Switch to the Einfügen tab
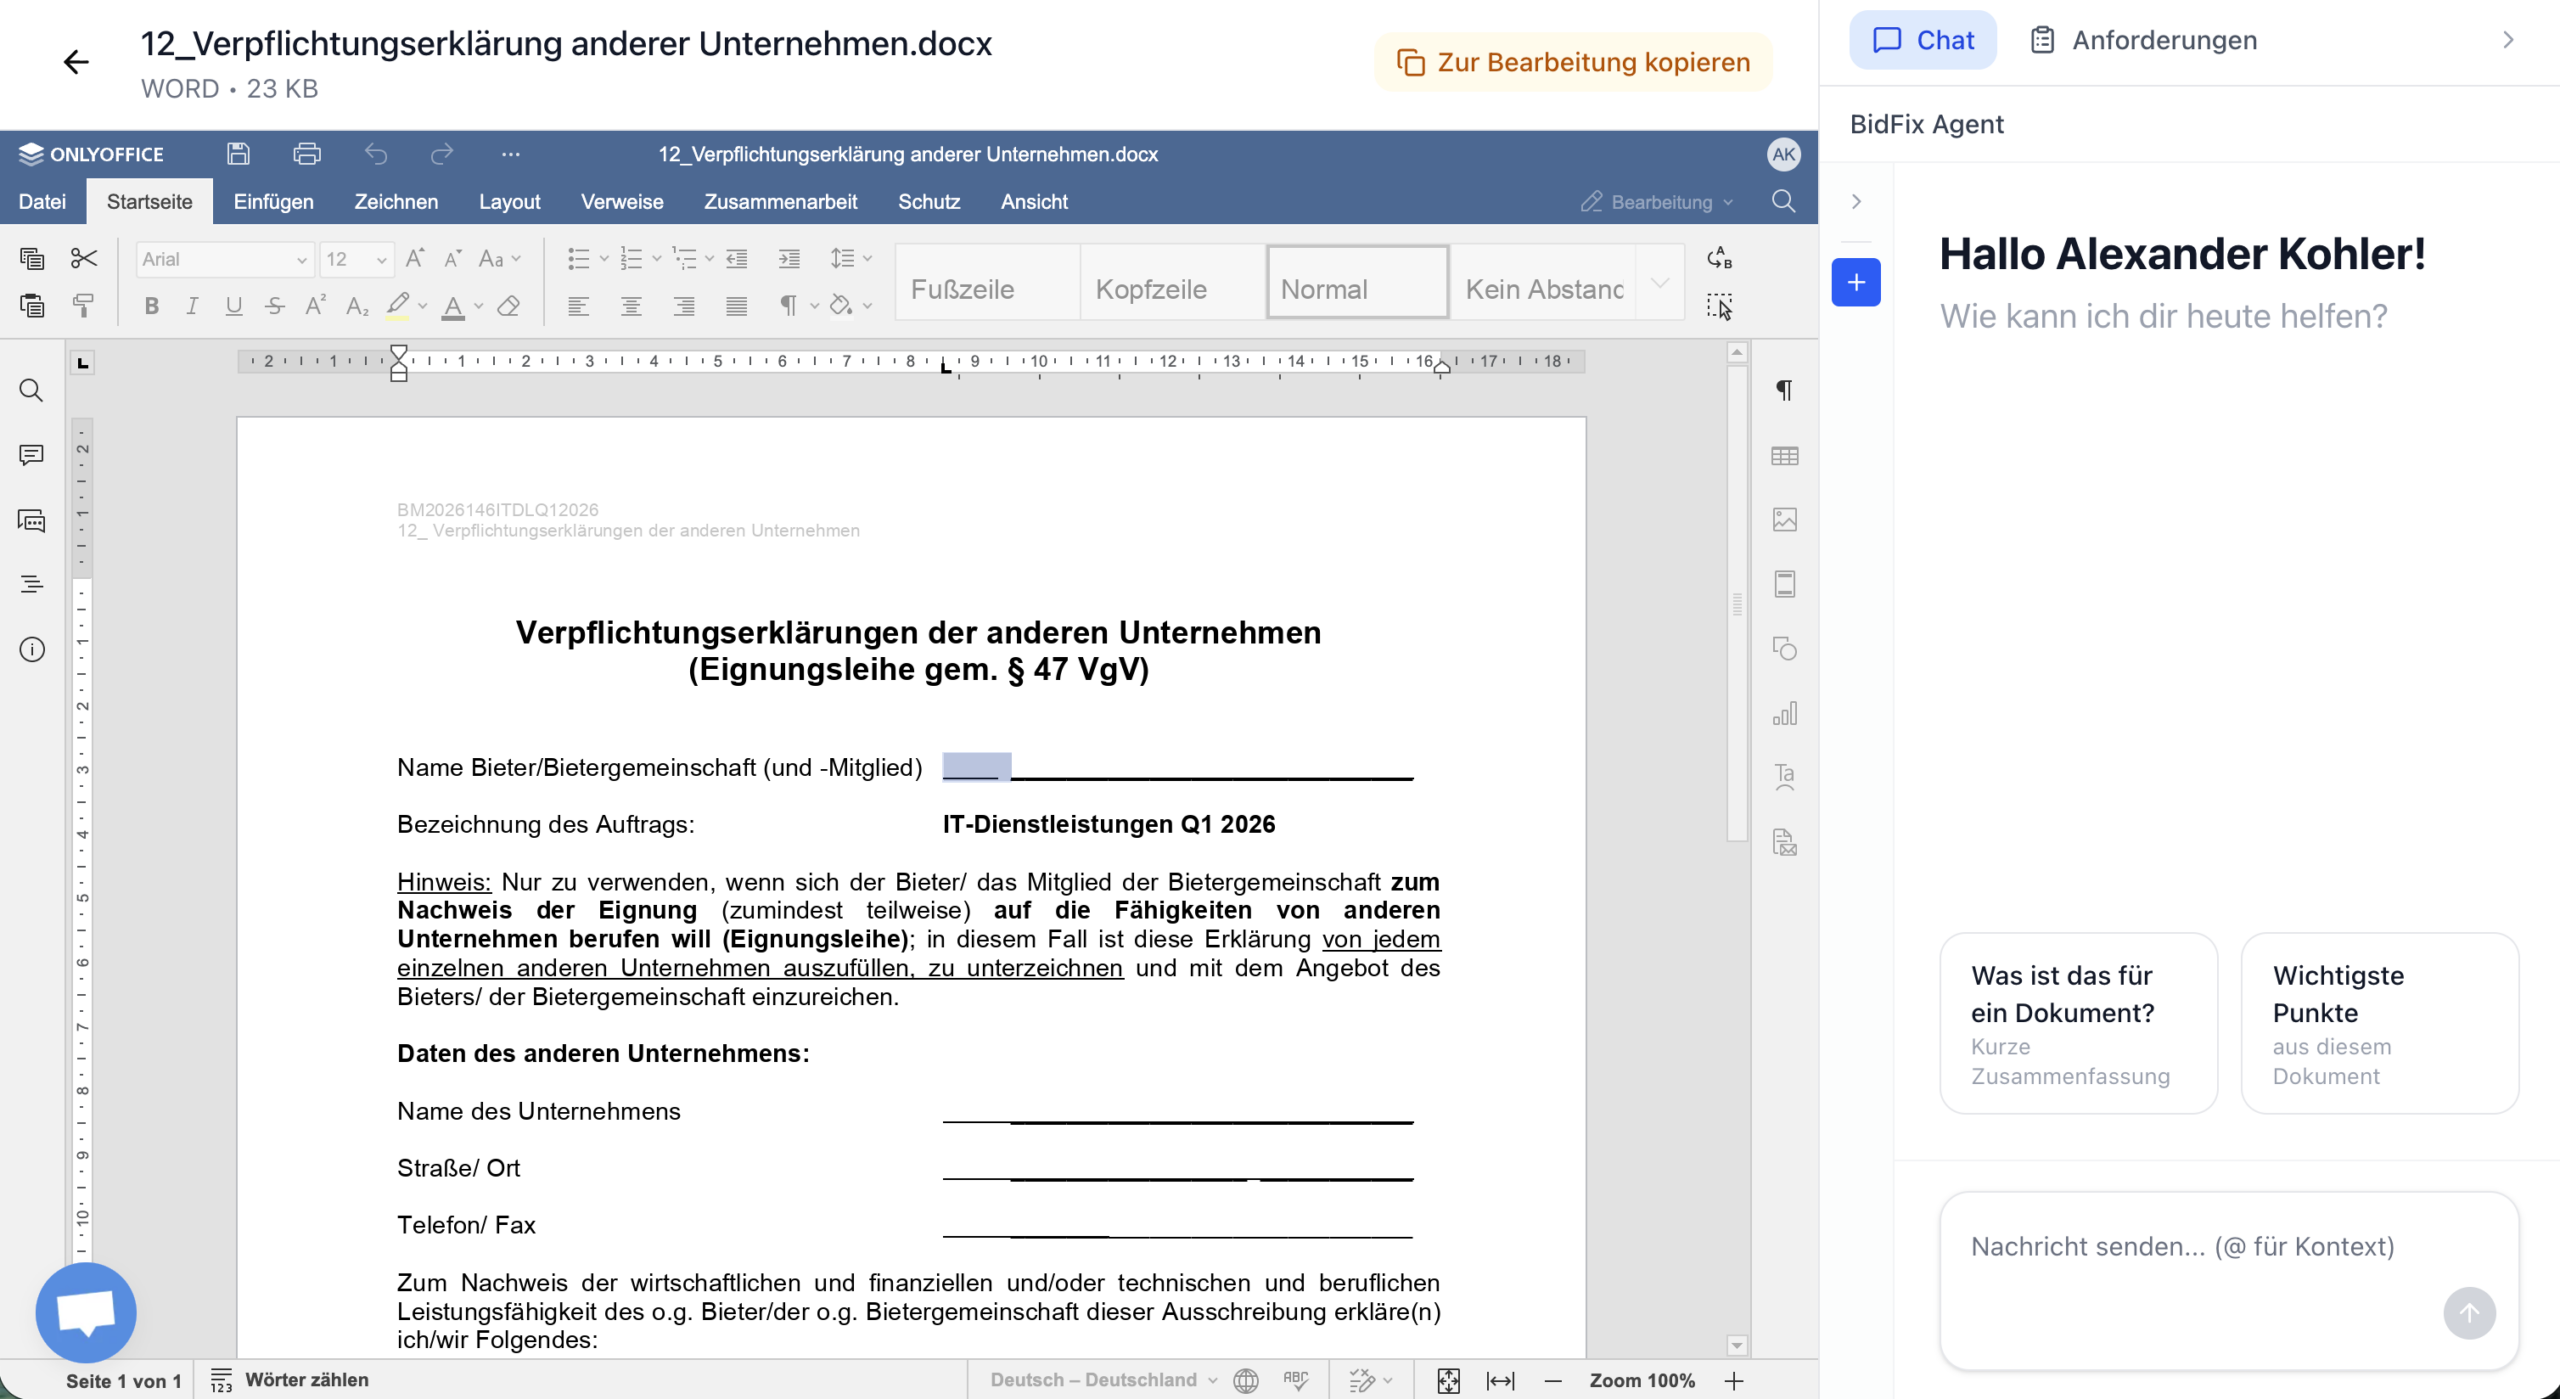The image size is (2560, 1399). click(273, 201)
